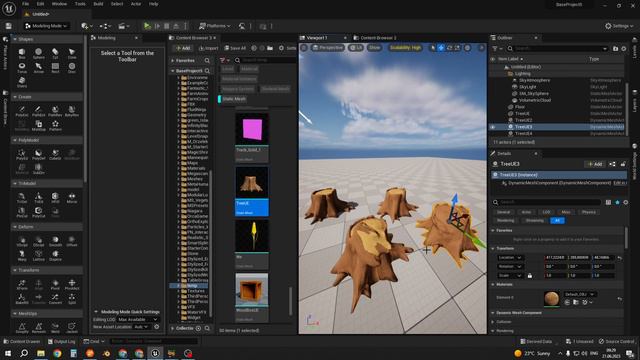This screenshot has width=640, height=360.
Task: Open the Windows Start menu
Action: (x=8, y=353)
